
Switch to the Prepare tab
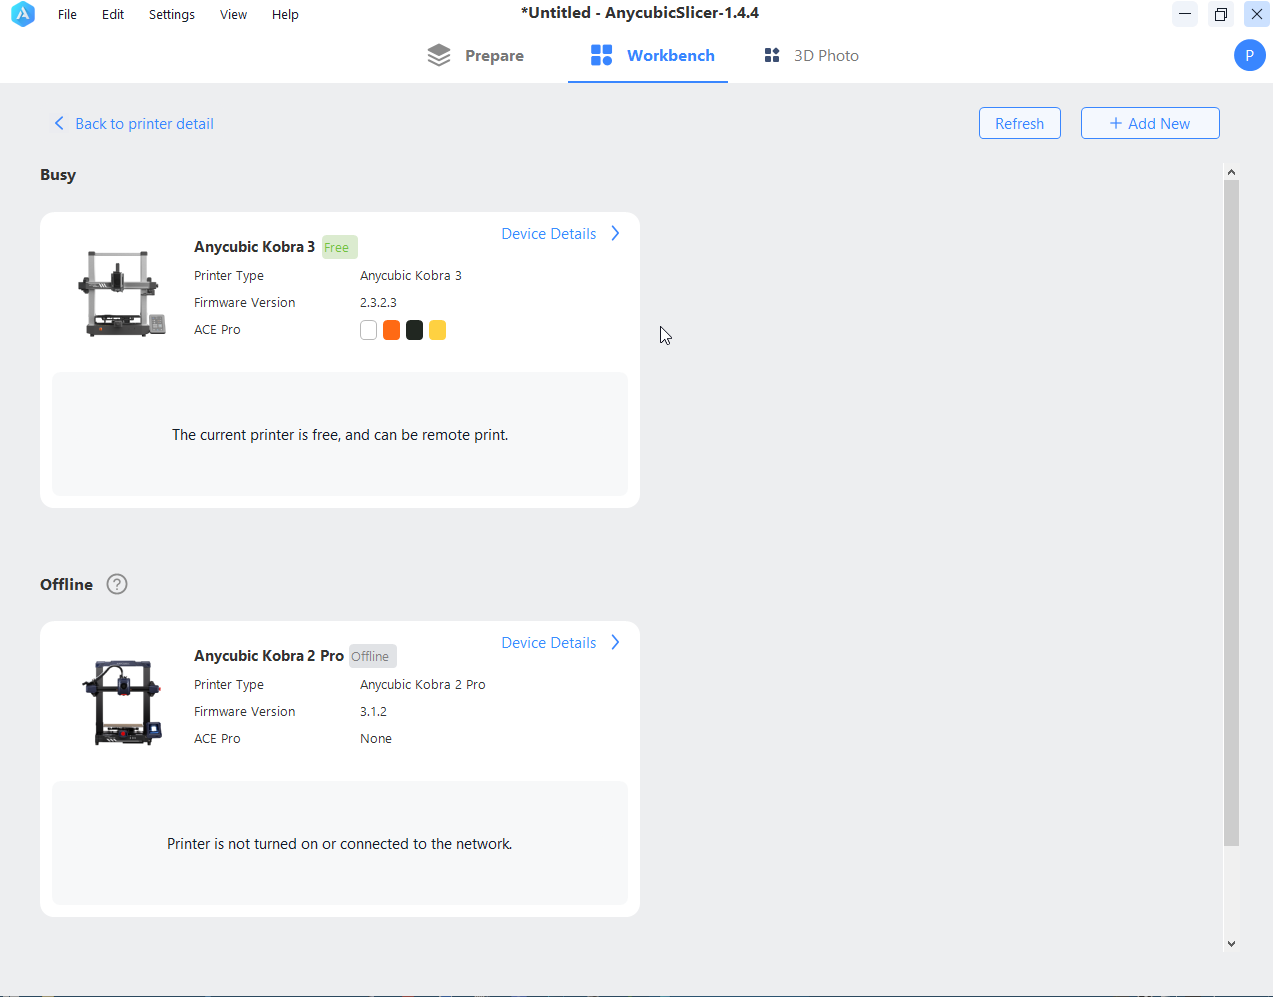[475, 56]
